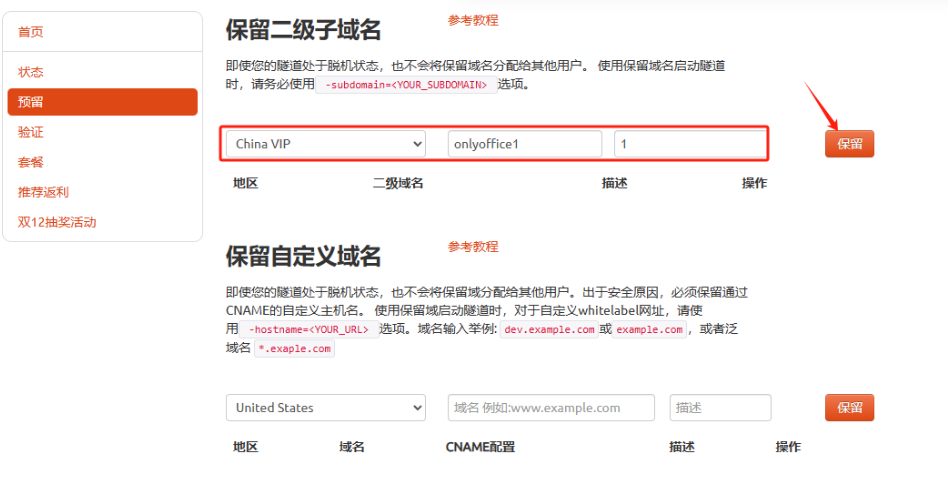Focus the 描述 field for custom domain

click(x=720, y=408)
